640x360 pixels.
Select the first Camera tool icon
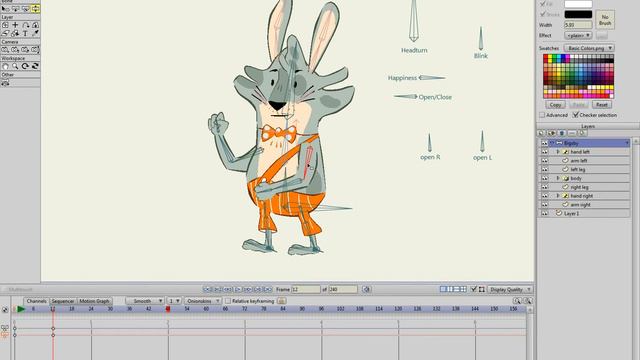pyautogui.click(x=5, y=50)
